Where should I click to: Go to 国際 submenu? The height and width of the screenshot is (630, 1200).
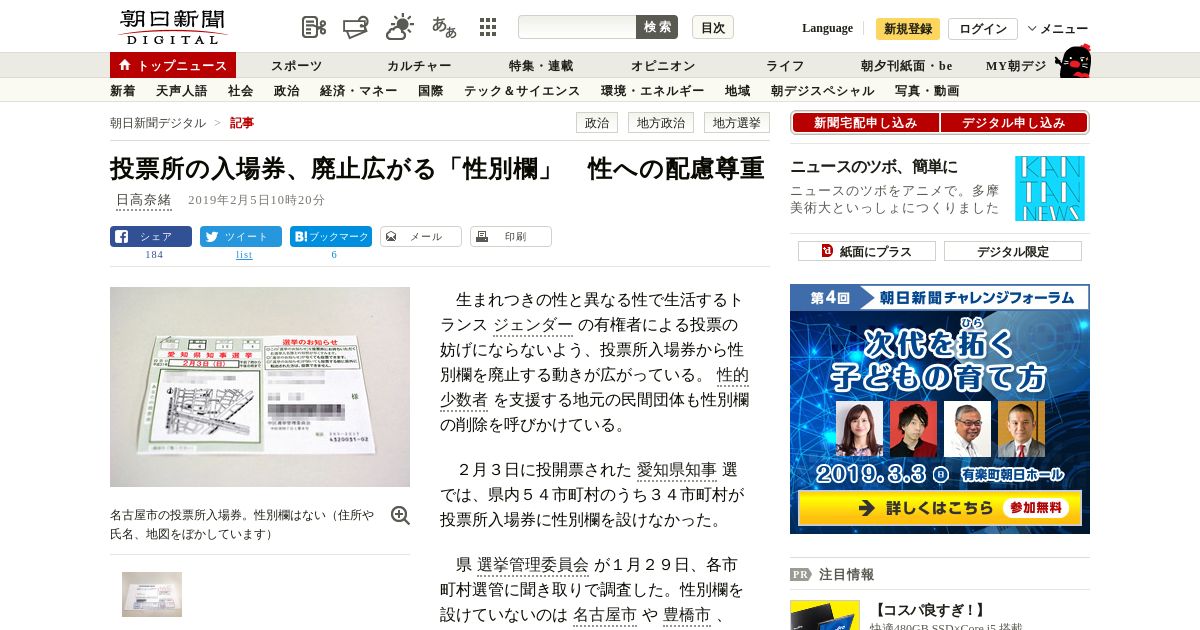[x=431, y=91]
